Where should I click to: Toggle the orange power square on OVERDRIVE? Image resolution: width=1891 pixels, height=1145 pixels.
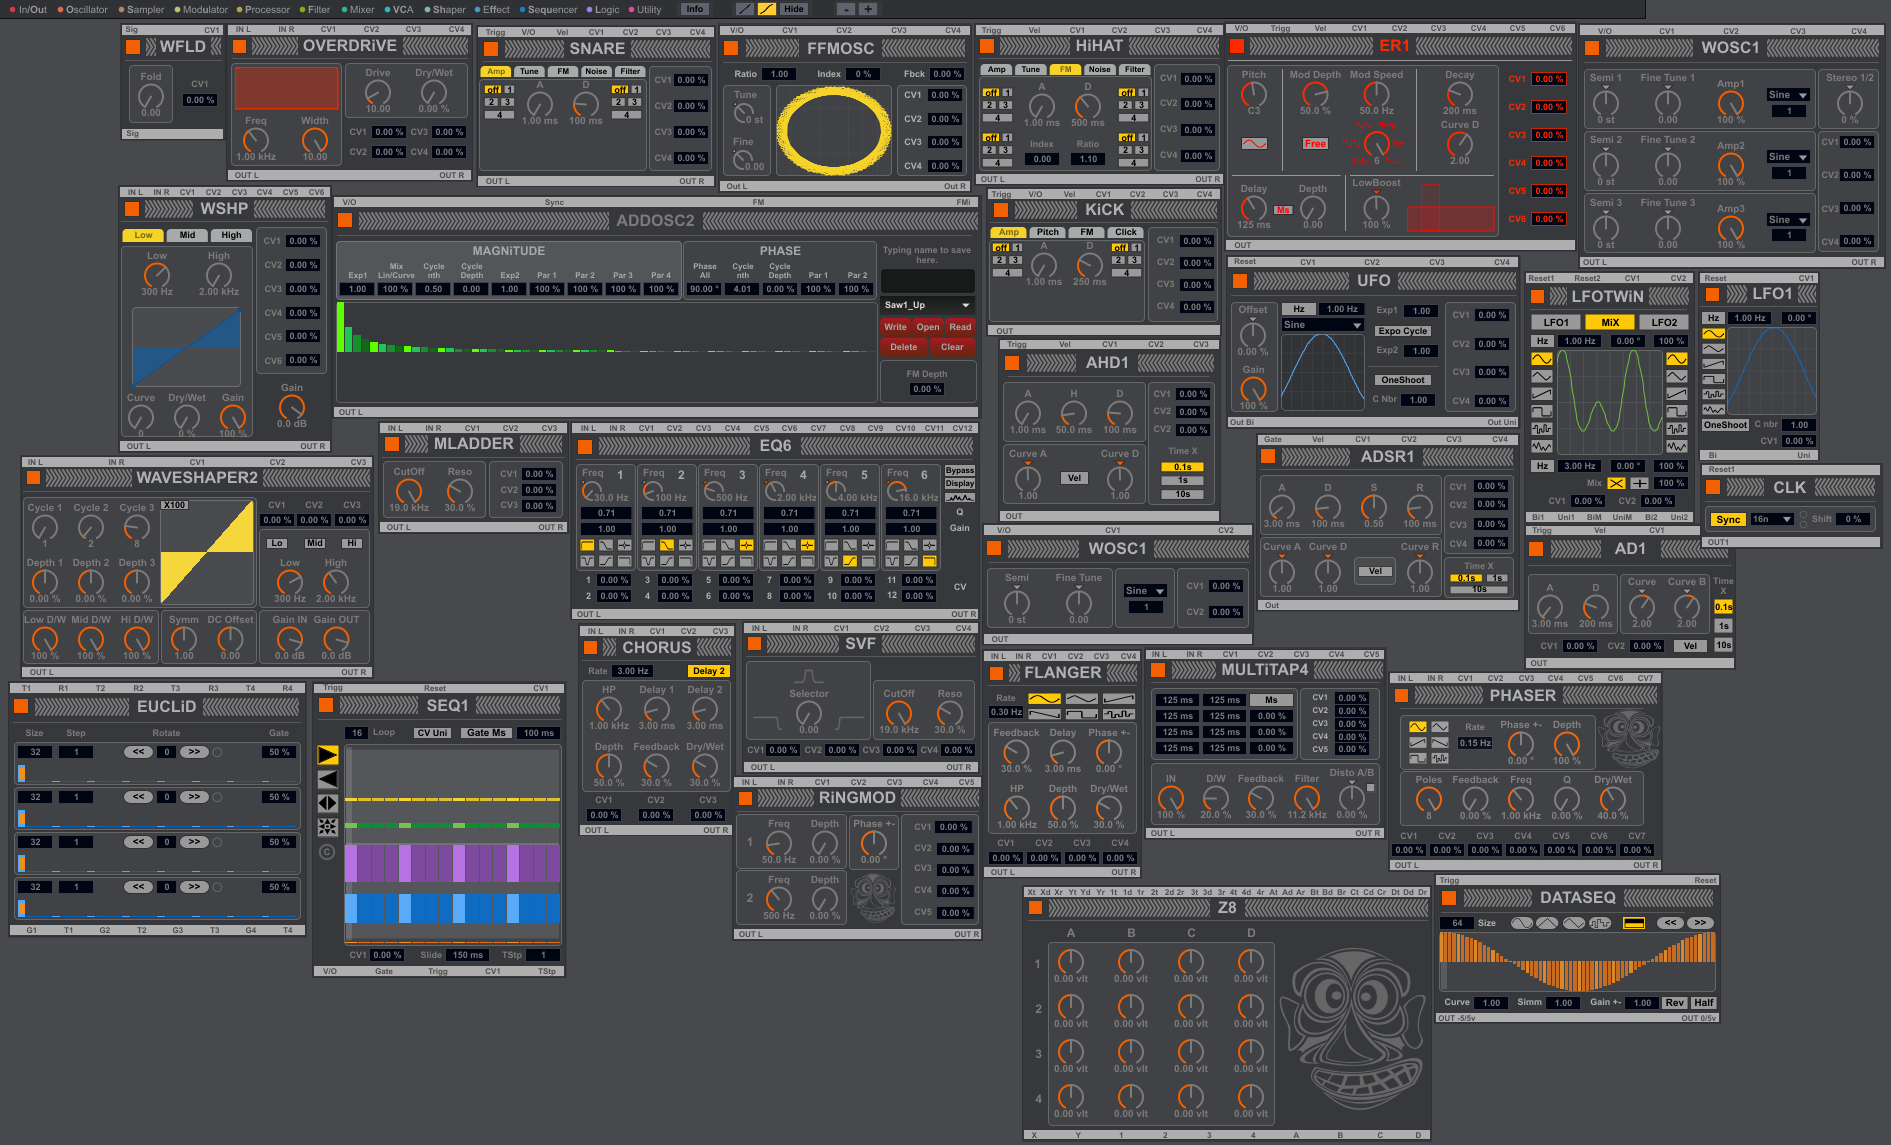tap(240, 46)
